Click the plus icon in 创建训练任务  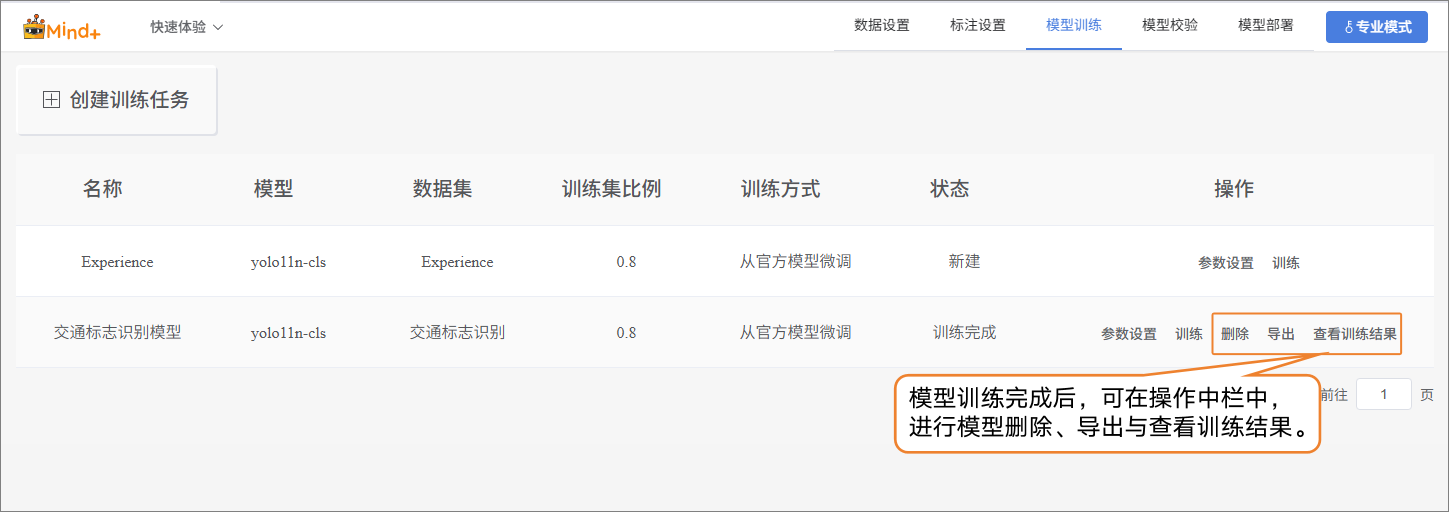tap(51, 100)
